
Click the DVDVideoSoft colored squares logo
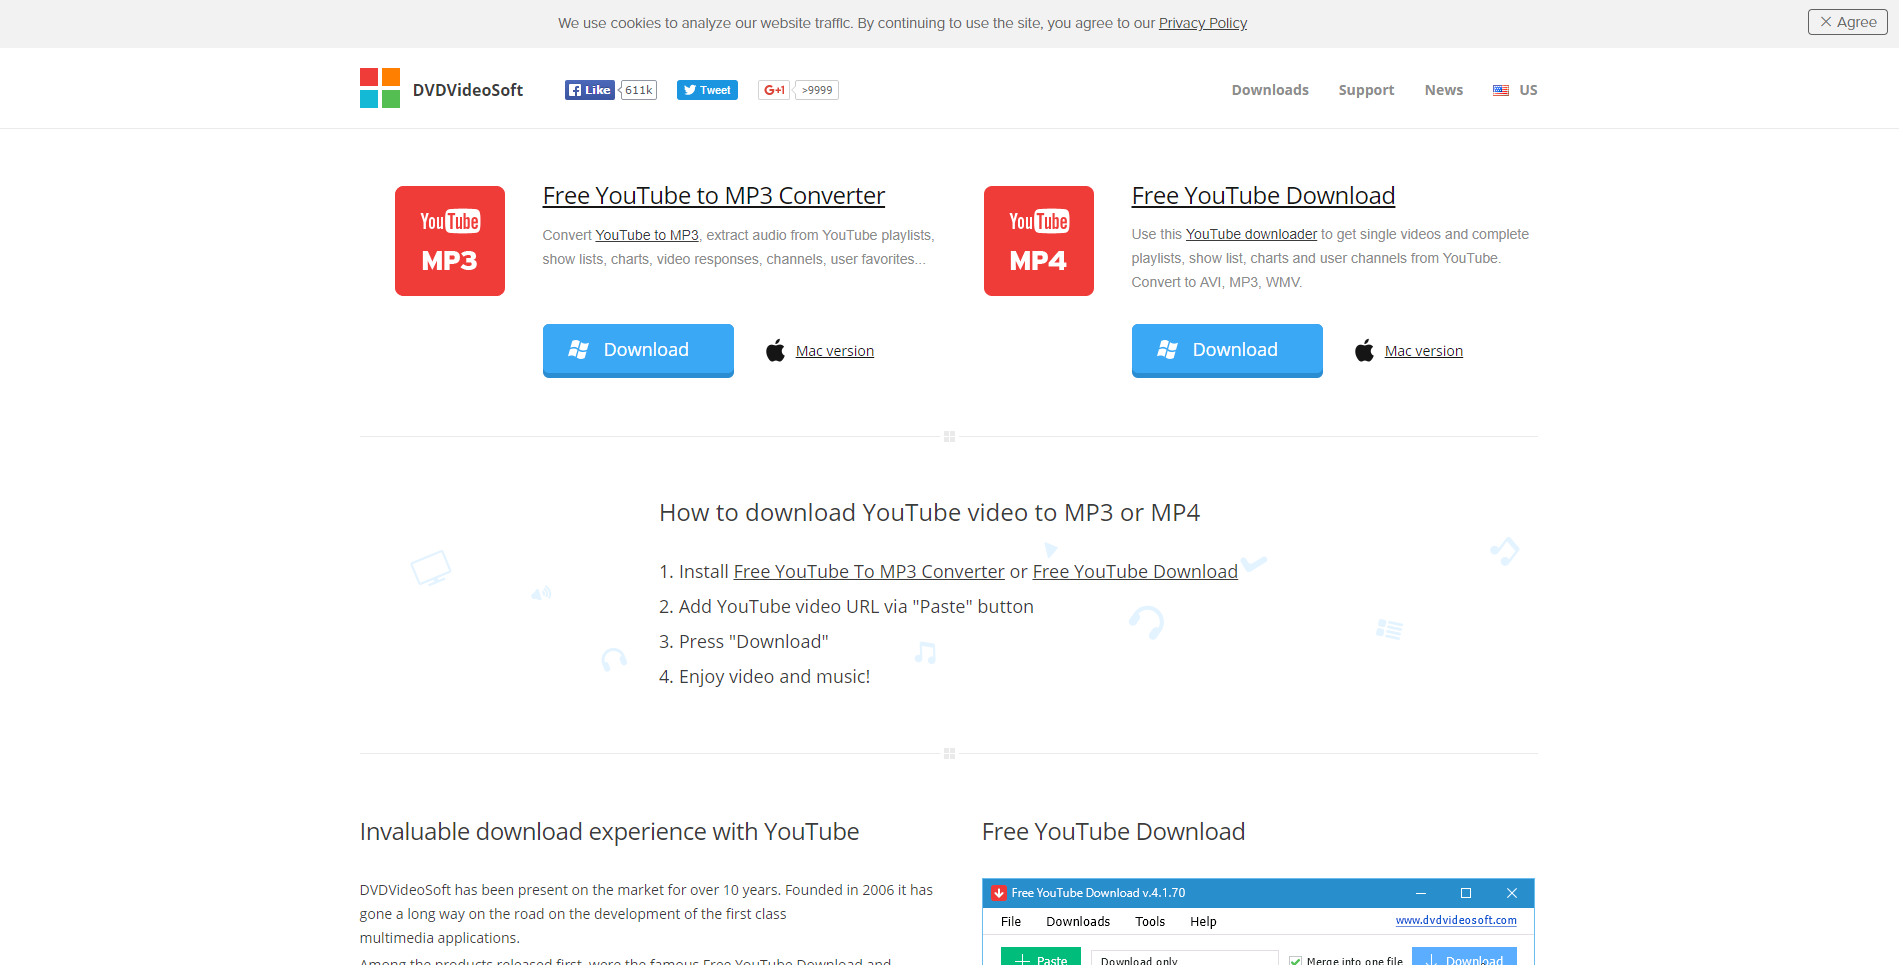(380, 88)
